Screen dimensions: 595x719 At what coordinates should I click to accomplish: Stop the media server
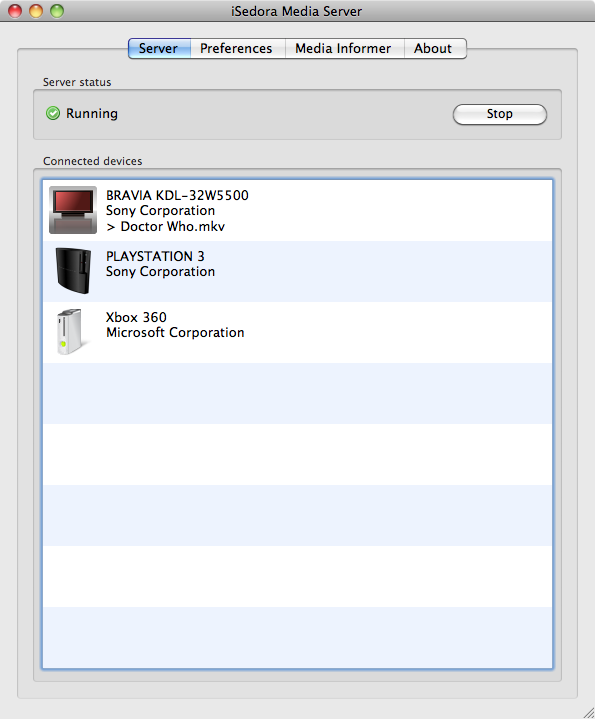500,114
